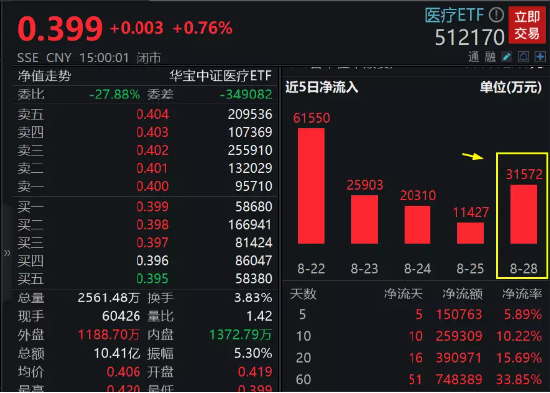Image resolution: width=550 pixels, height=393 pixels.
Task: Click the 换手 value 3.83%
Action: tap(253, 298)
